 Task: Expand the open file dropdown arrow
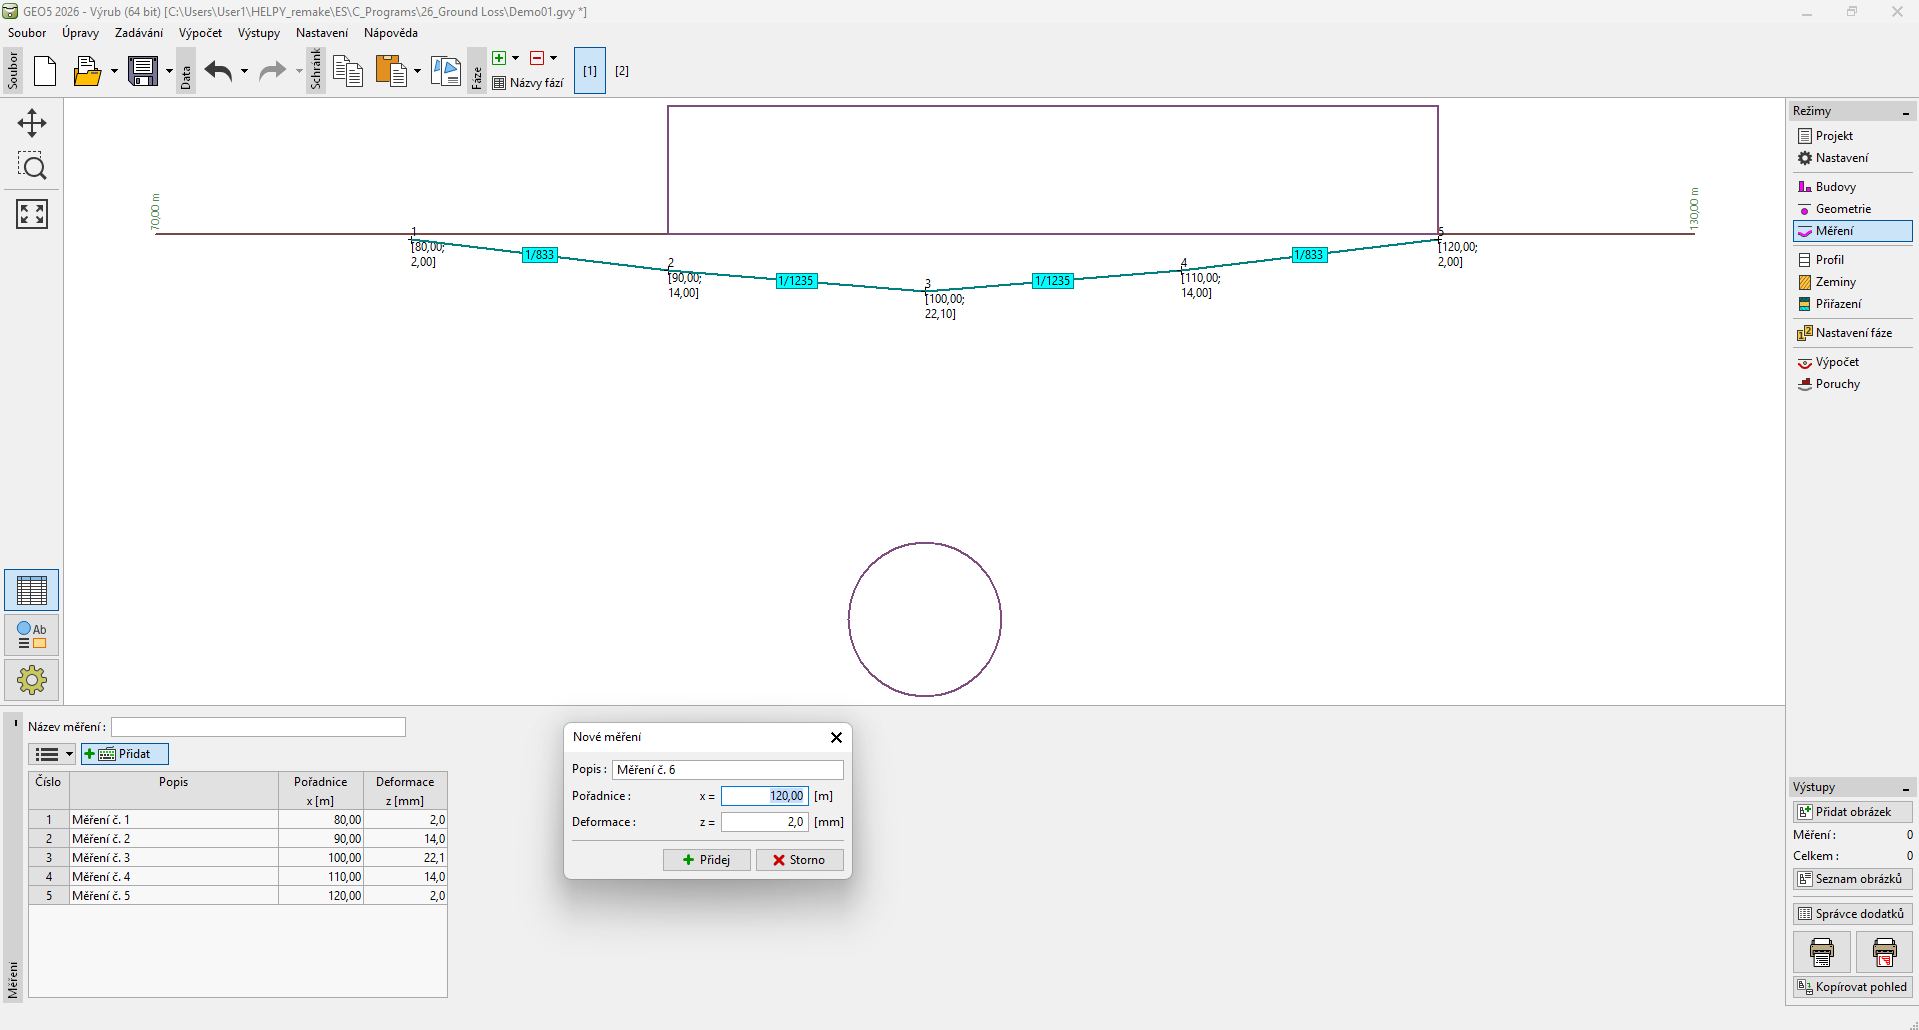[x=114, y=71]
